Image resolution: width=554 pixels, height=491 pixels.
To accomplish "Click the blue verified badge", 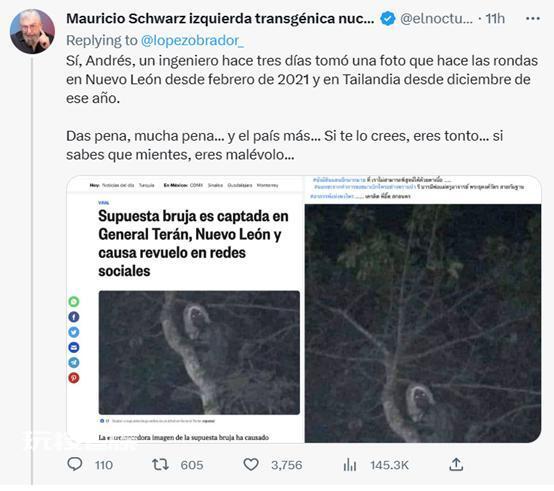I will [x=388, y=18].
